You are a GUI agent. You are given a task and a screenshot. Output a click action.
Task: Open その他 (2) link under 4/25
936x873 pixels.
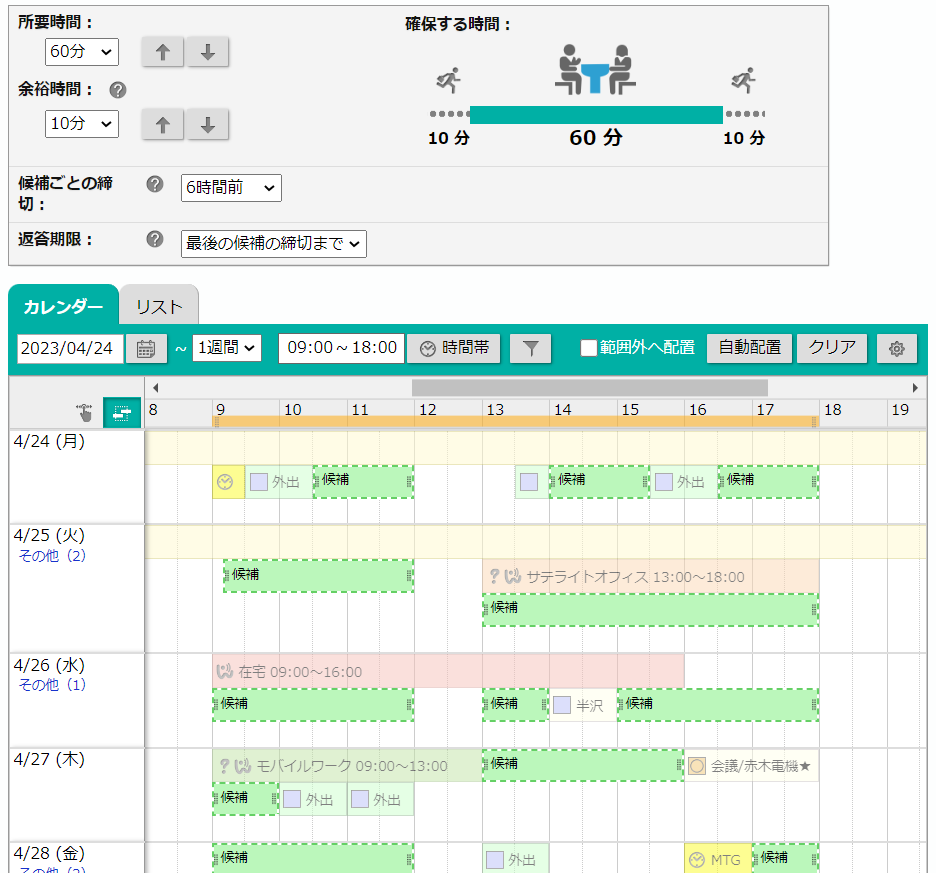click(x=52, y=556)
